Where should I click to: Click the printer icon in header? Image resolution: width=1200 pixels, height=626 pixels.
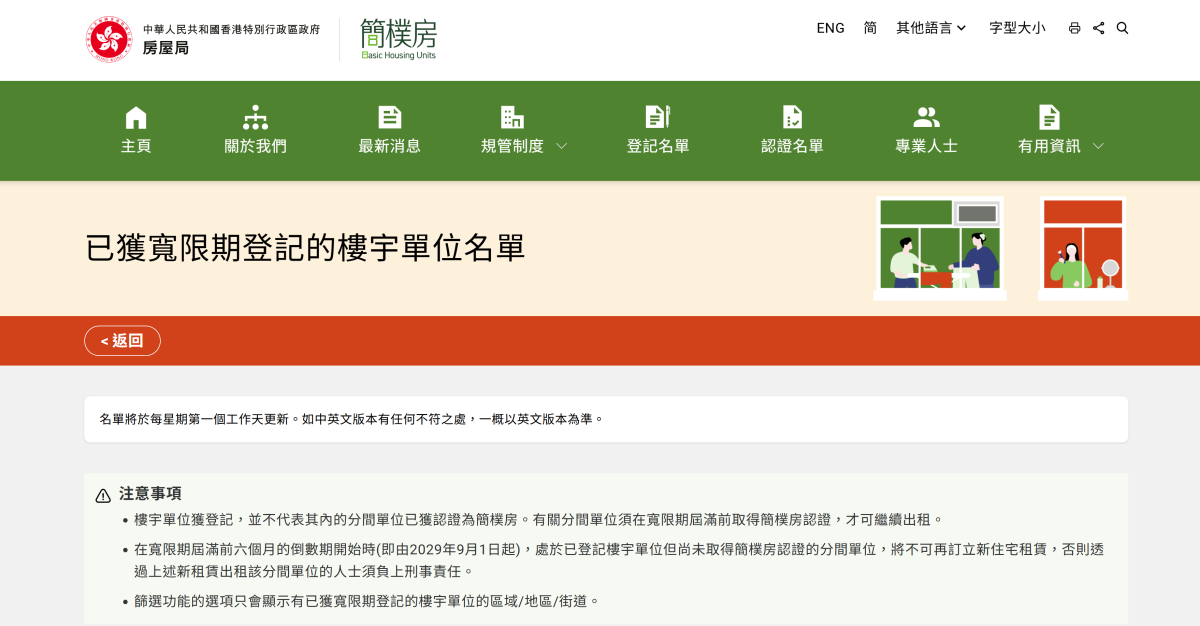pyautogui.click(x=1074, y=28)
